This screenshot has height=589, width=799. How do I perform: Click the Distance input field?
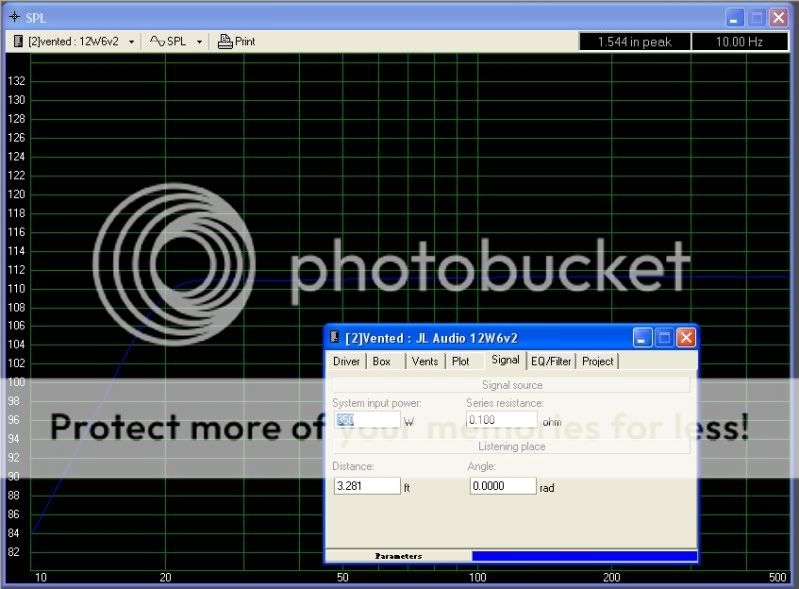(x=366, y=486)
